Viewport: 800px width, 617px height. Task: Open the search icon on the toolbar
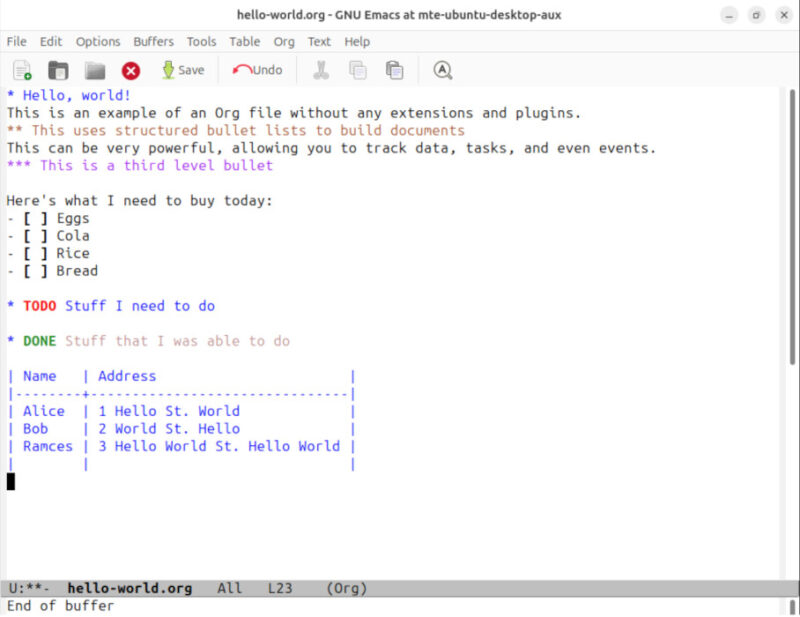pos(441,70)
